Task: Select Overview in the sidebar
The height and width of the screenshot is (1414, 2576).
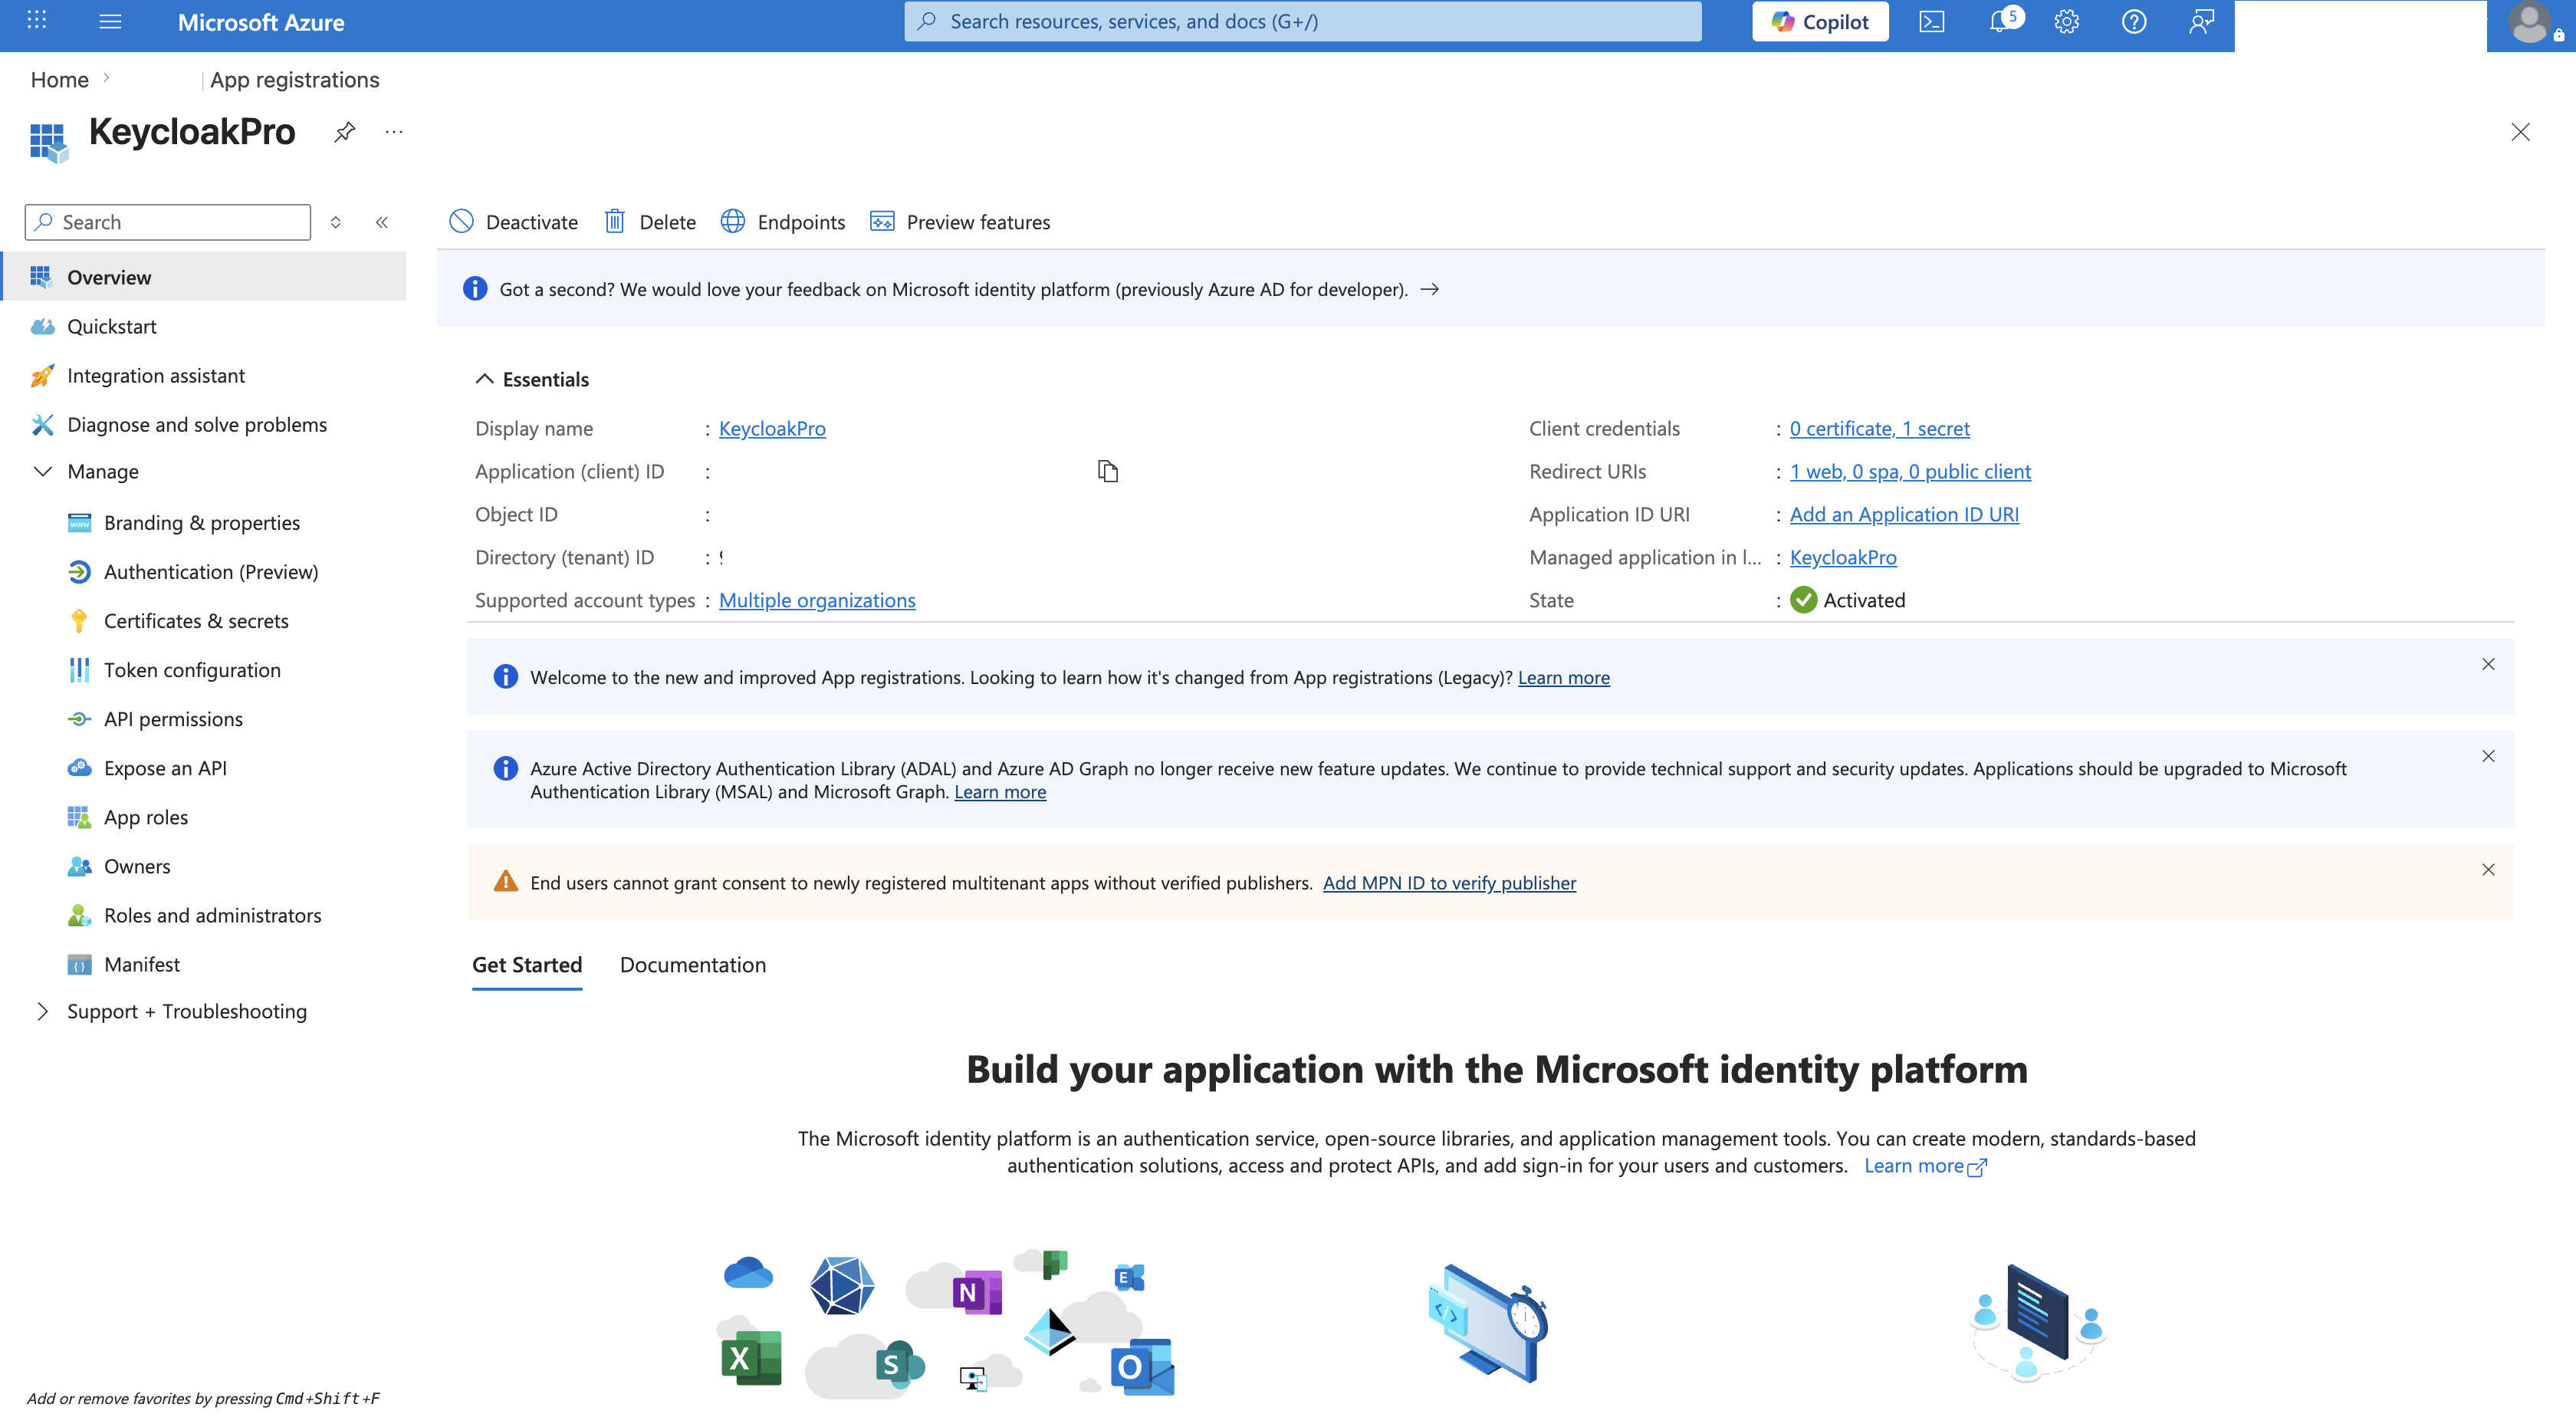Action: (x=203, y=277)
